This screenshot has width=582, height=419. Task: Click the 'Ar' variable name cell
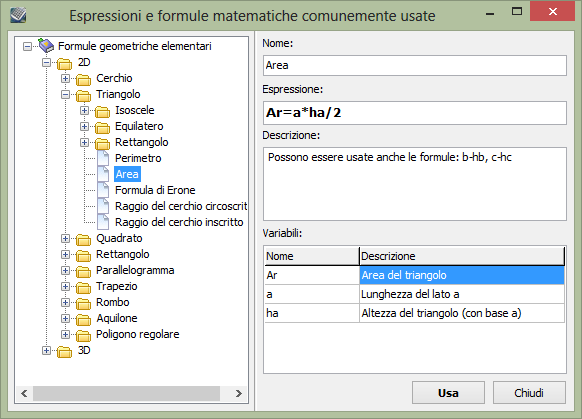312,275
